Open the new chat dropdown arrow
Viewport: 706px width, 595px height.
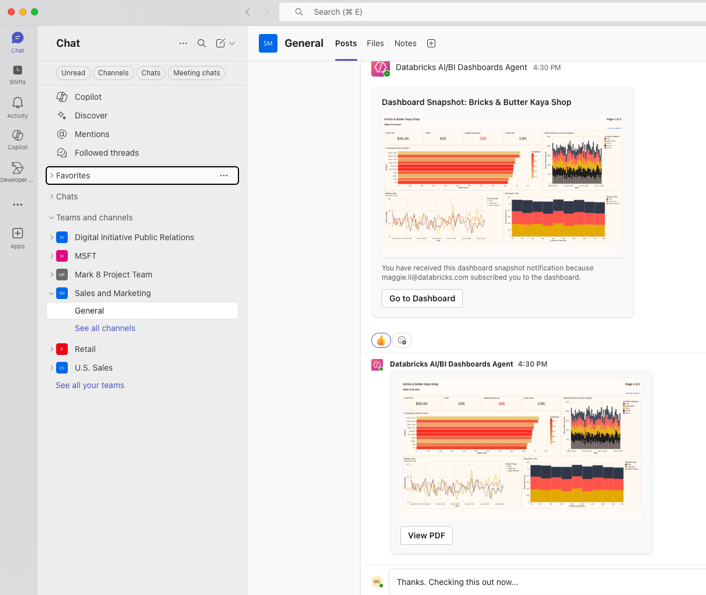click(232, 43)
